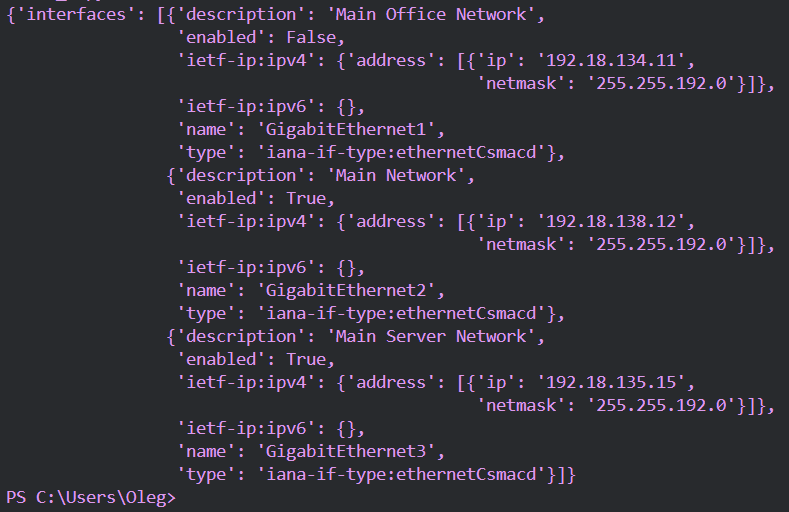Click the 'Main Office Network' description text
Viewport: 789px width, 512px height.
(431, 15)
